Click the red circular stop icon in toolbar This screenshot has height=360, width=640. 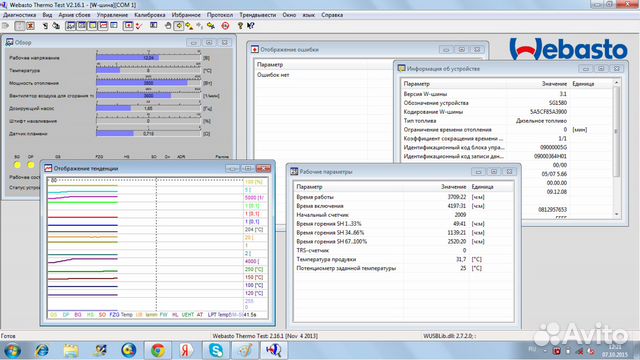click(x=225, y=26)
